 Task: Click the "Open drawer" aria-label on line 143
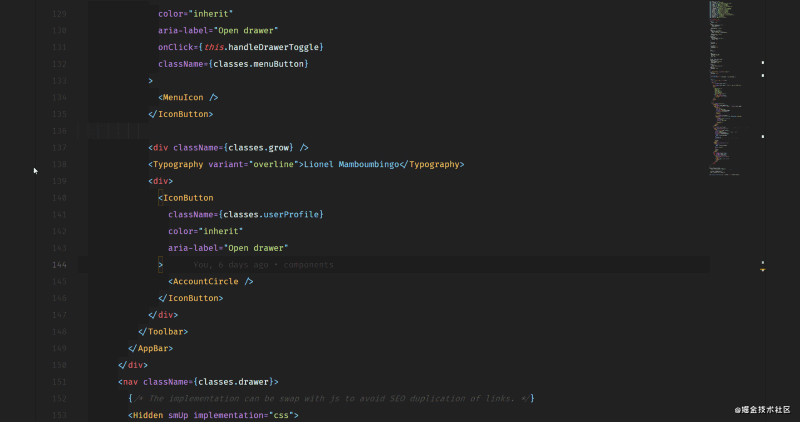(256, 248)
